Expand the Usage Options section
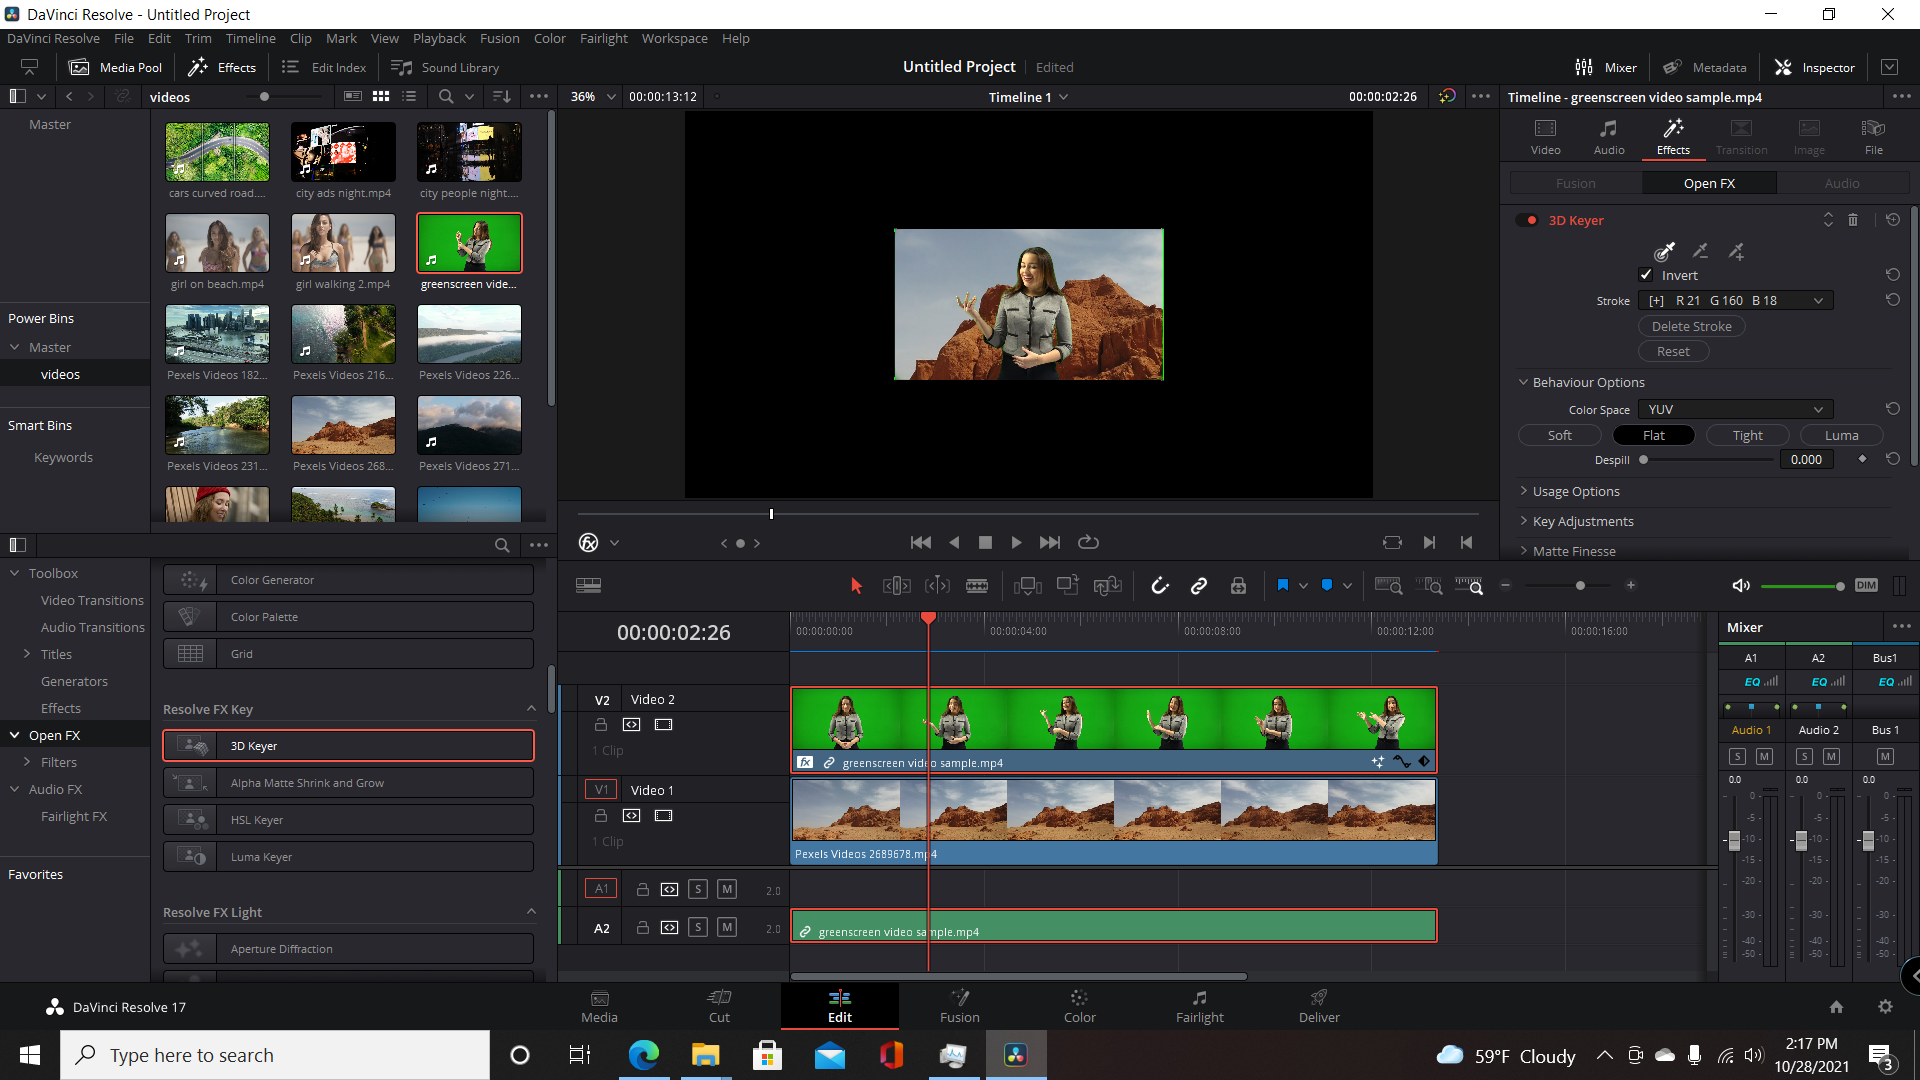This screenshot has height=1080, width=1920. coord(1575,492)
